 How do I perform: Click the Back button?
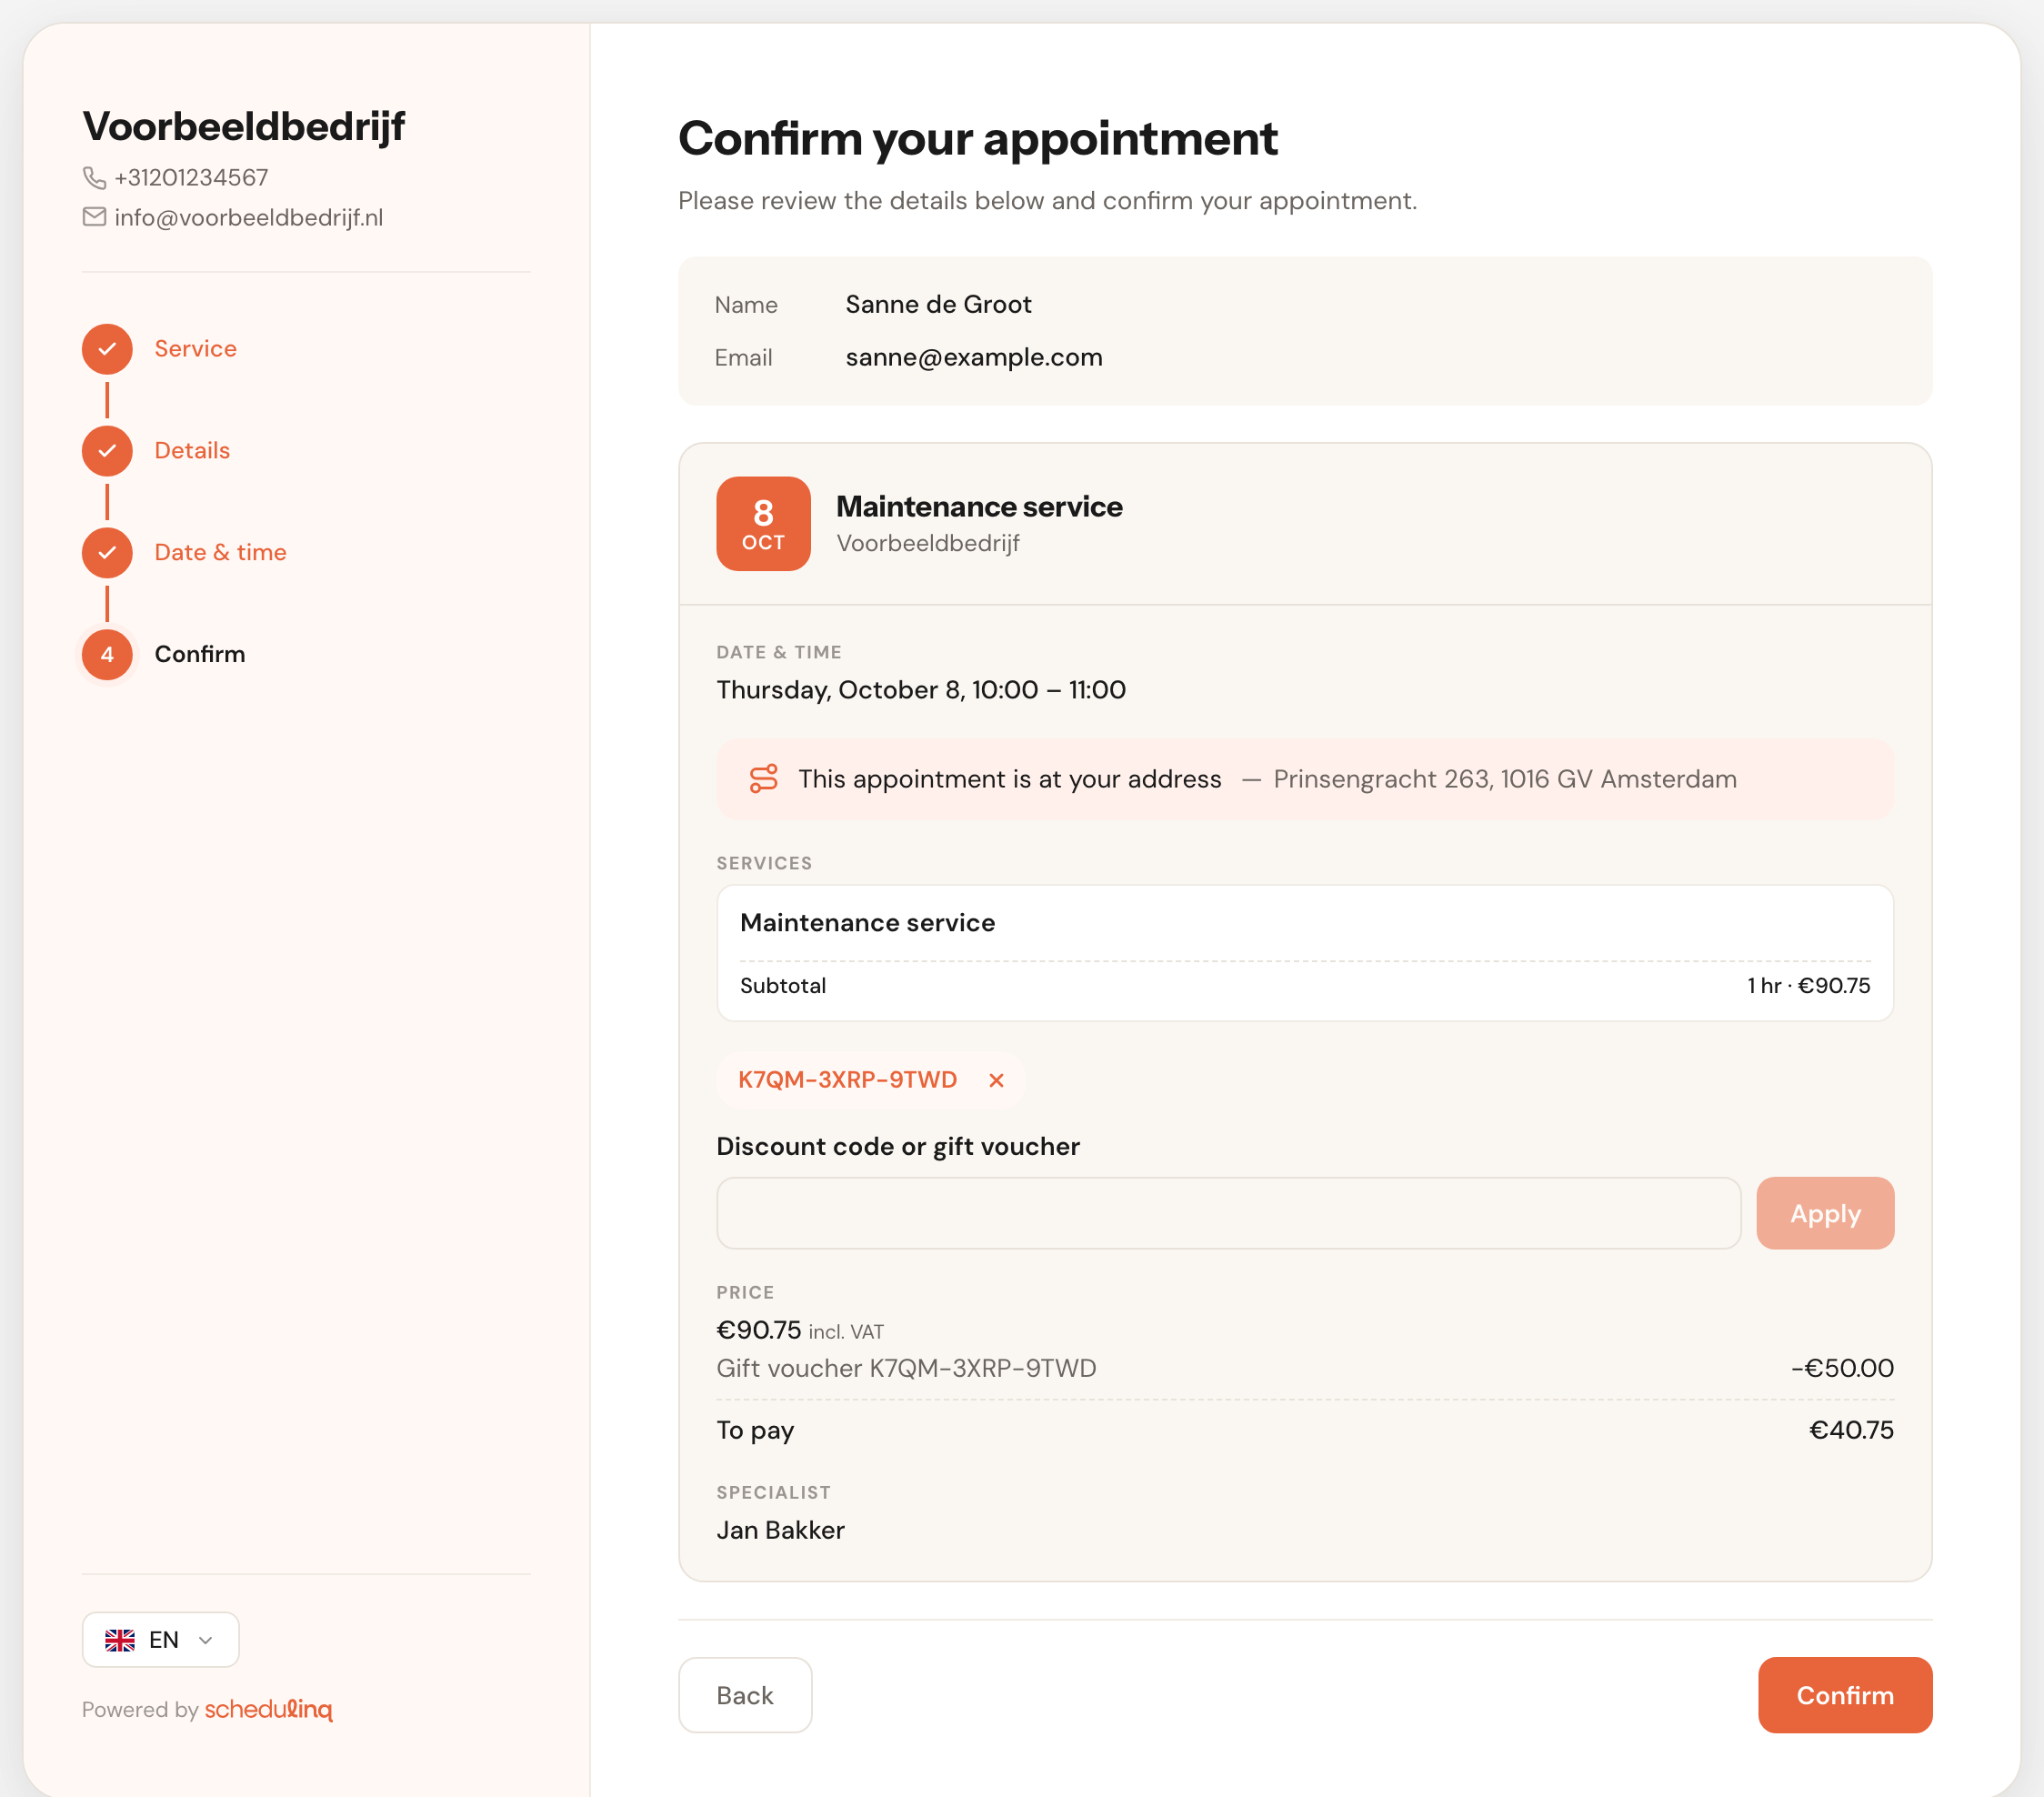(x=745, y=1695)
